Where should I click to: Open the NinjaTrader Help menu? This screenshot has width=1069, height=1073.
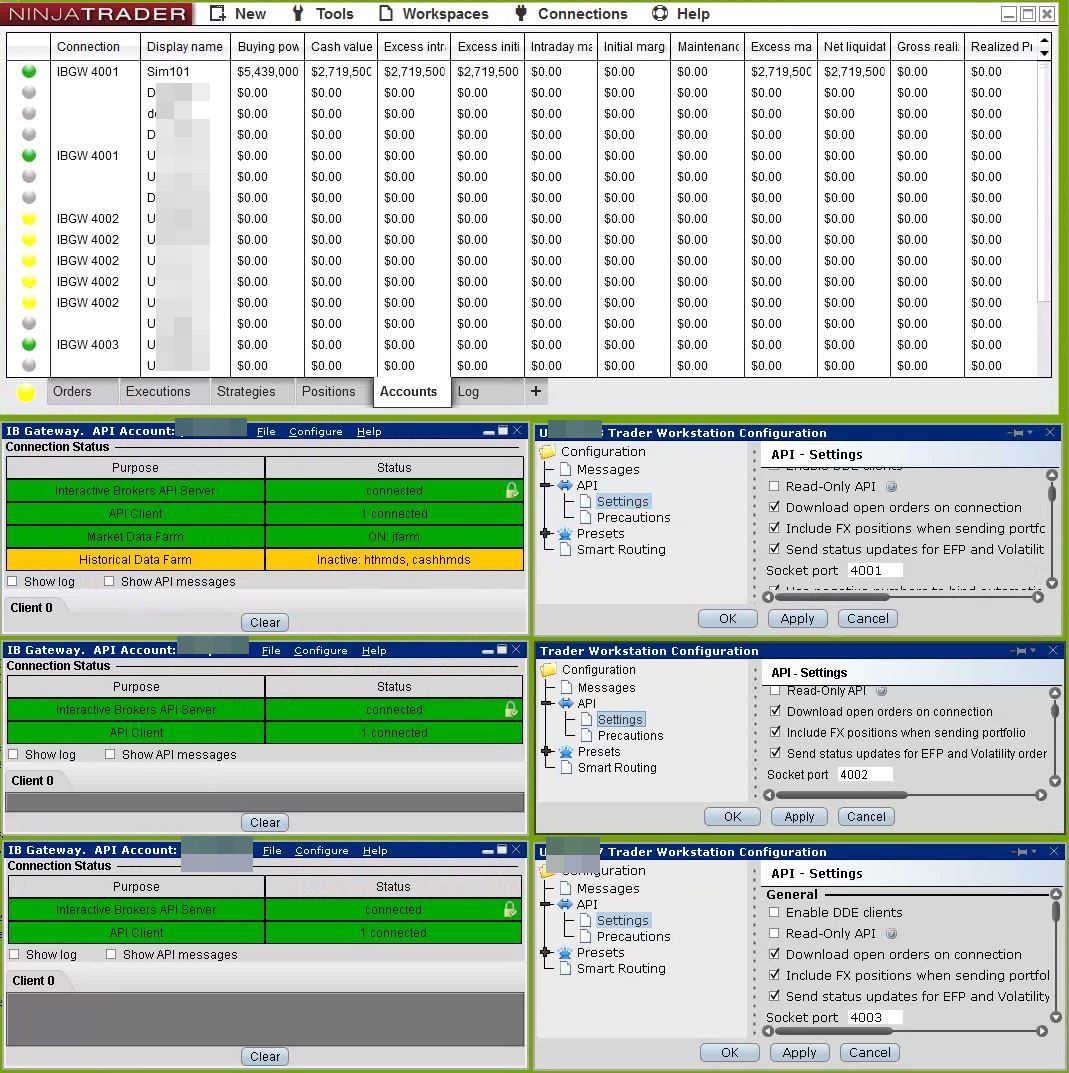681,14
